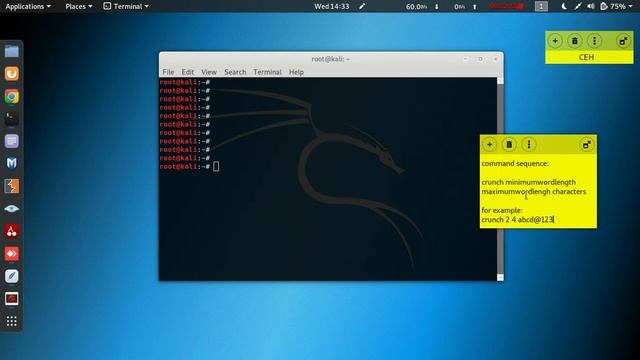
Task: Click the network connection icon in top bar
Action: click(578, 6)
